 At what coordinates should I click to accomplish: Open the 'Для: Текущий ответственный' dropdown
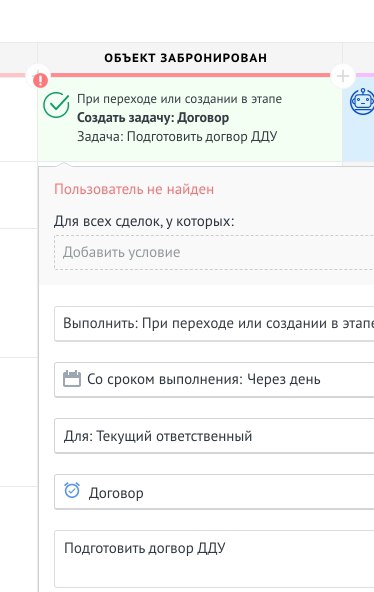point(214,436)
